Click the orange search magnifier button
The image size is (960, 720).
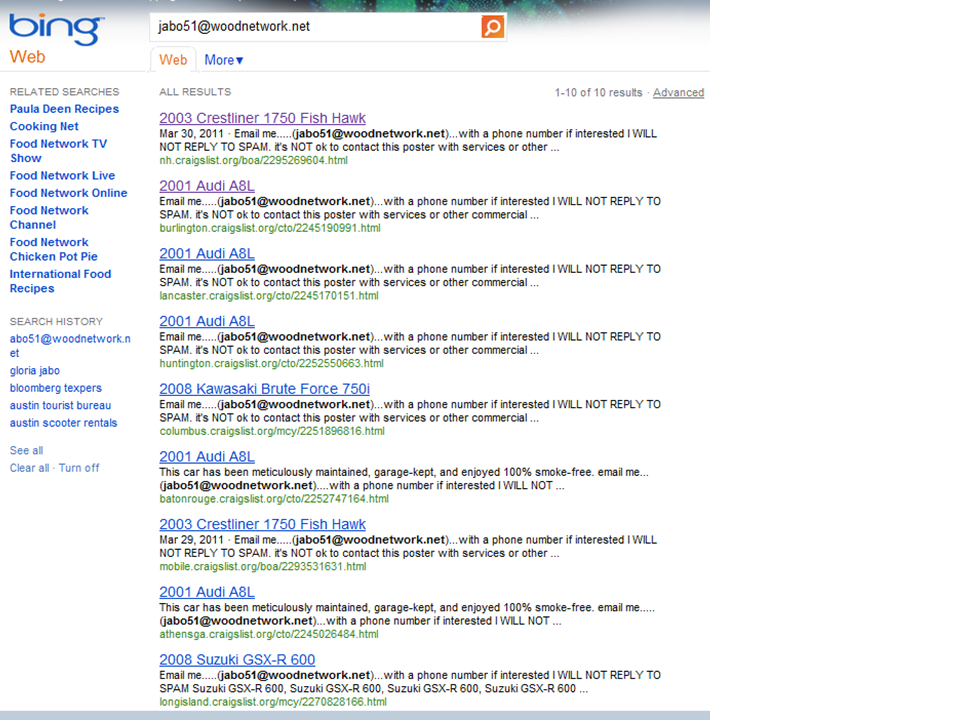493,27
